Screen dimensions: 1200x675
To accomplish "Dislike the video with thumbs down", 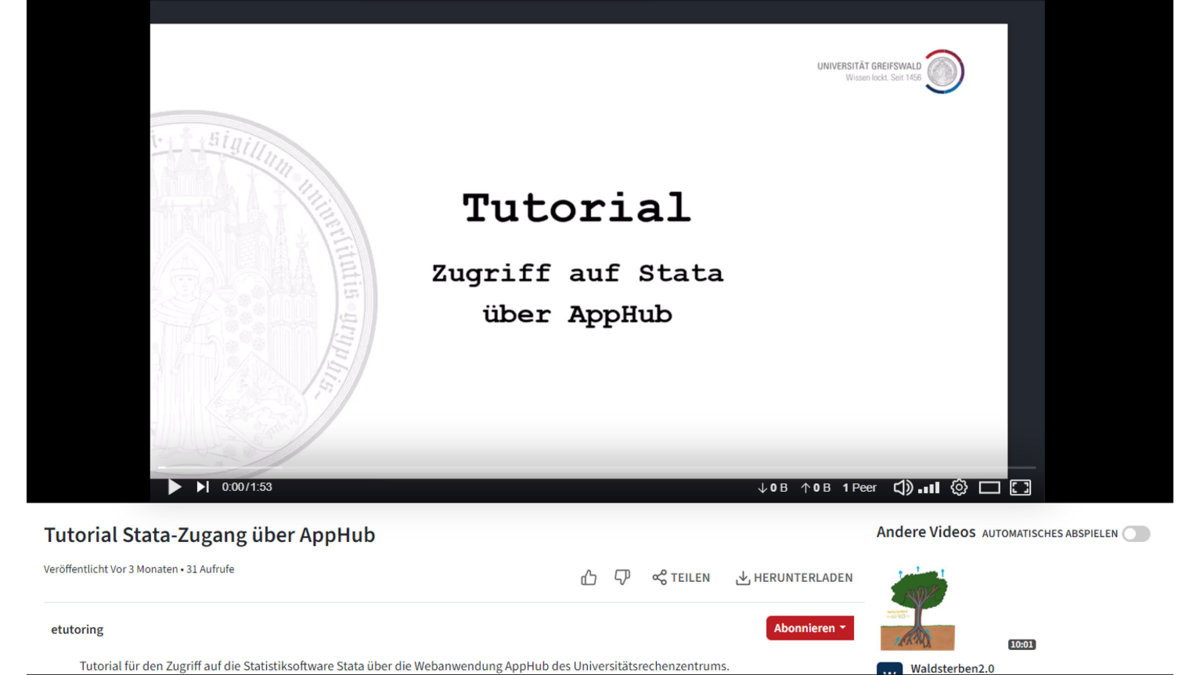I will point(622,578).
